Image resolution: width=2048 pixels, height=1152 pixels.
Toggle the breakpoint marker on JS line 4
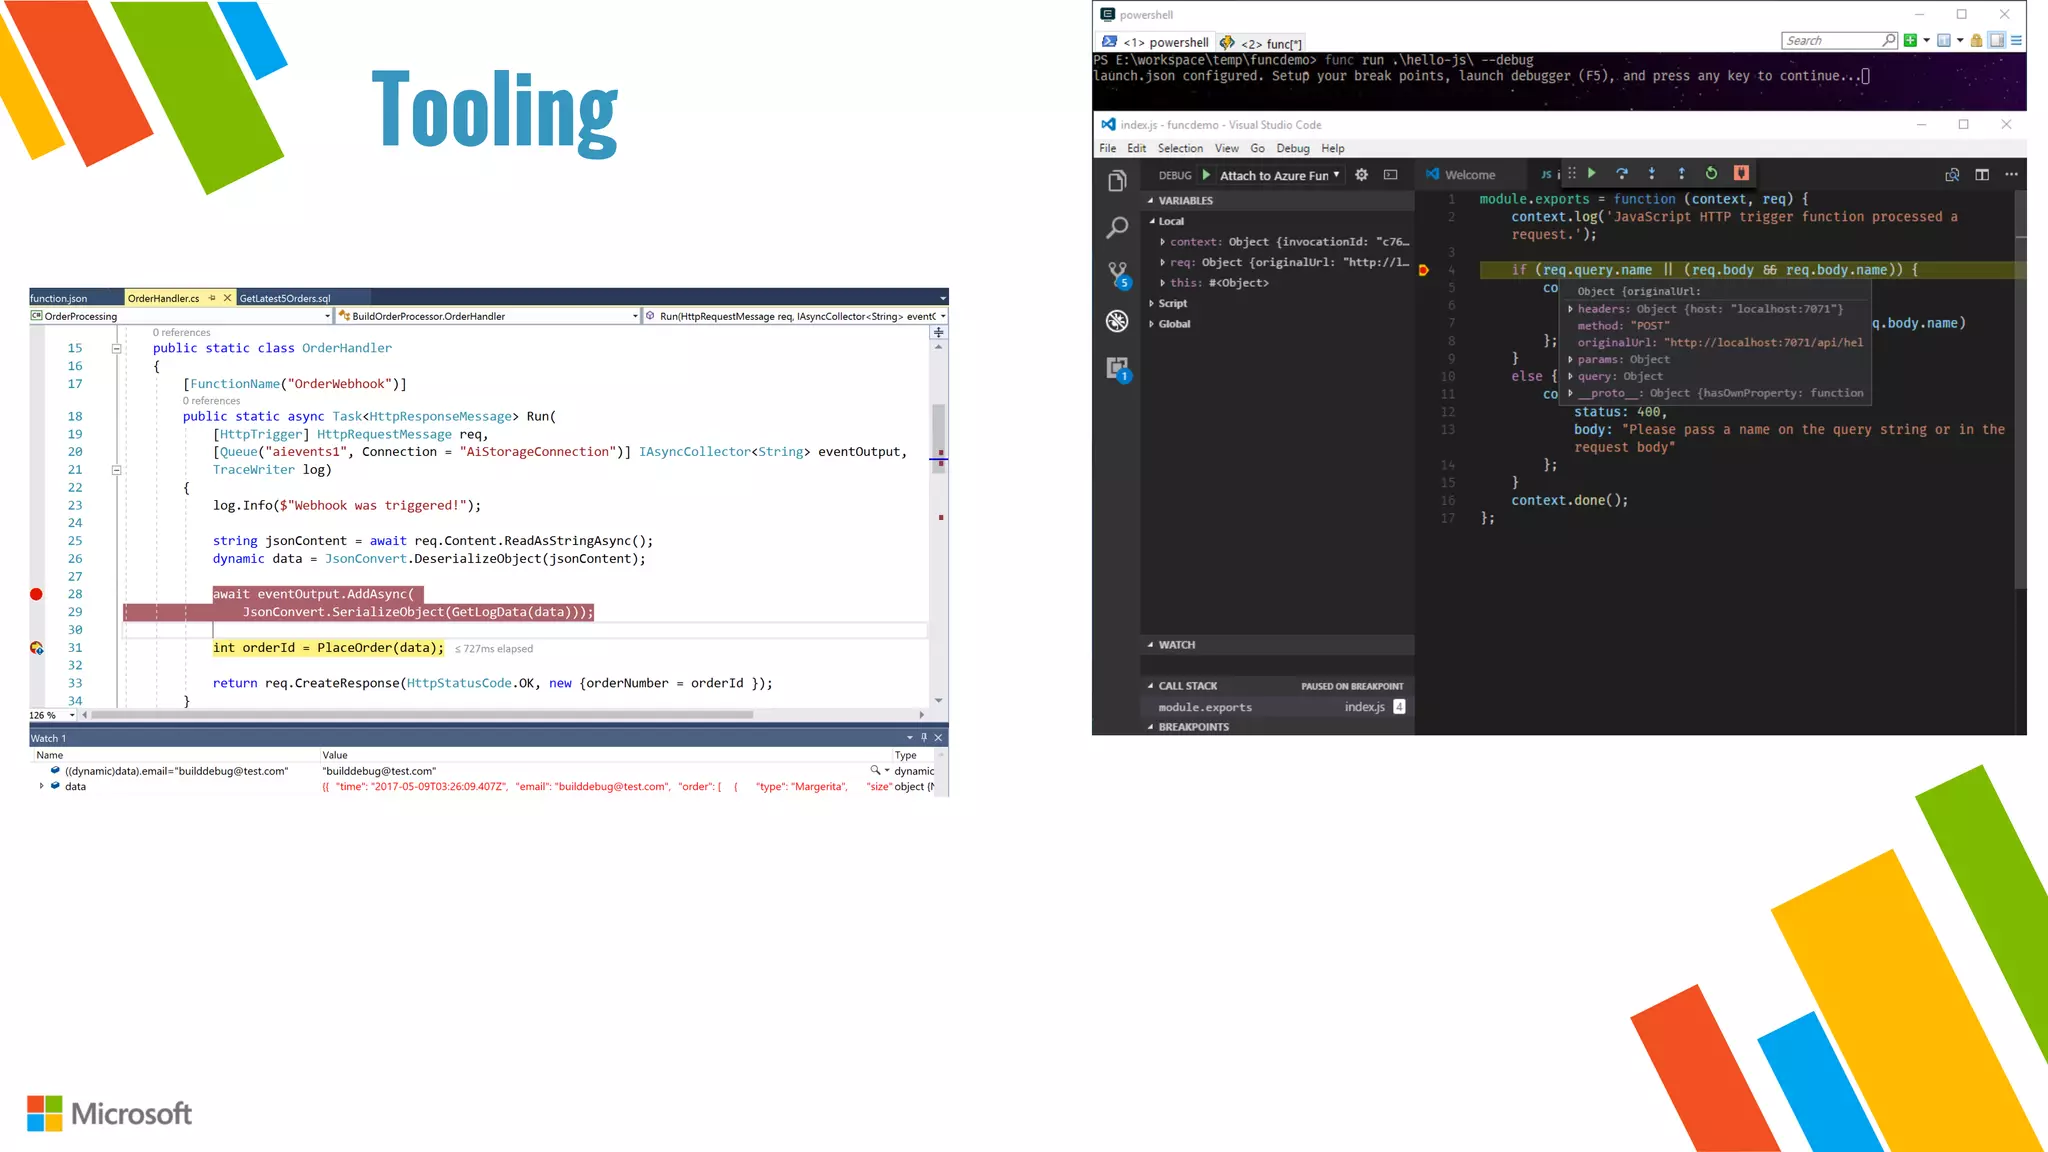pos(1423,270)
